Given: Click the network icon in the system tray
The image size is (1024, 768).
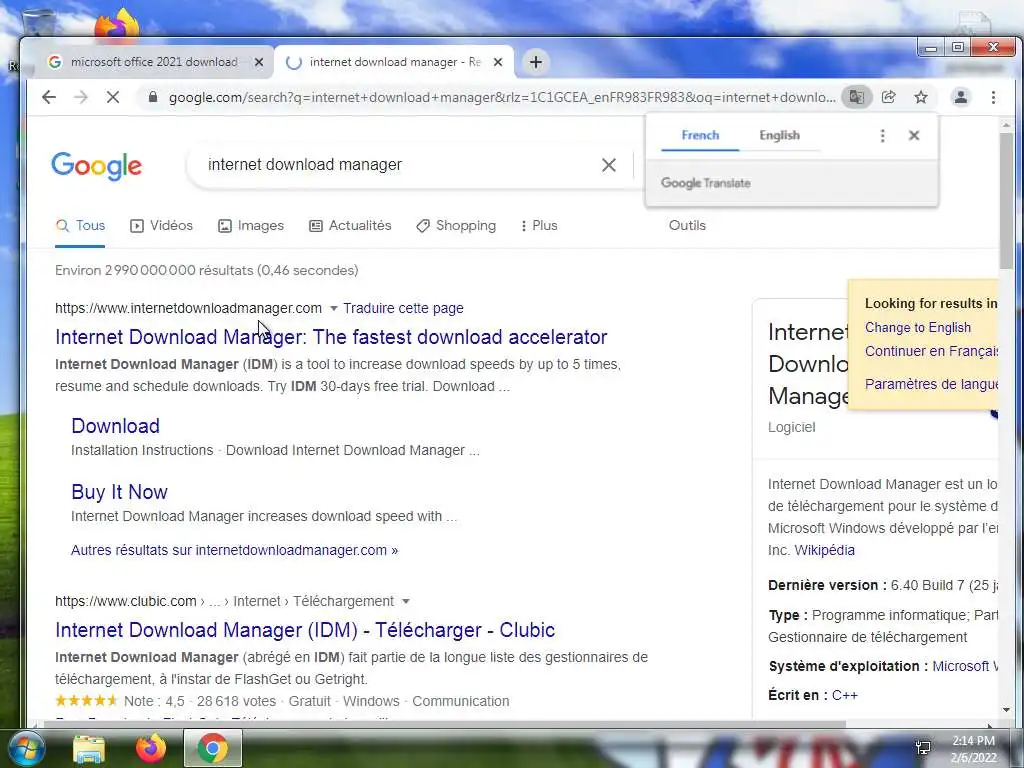Looking at the screenshot, I should (923, 748).
